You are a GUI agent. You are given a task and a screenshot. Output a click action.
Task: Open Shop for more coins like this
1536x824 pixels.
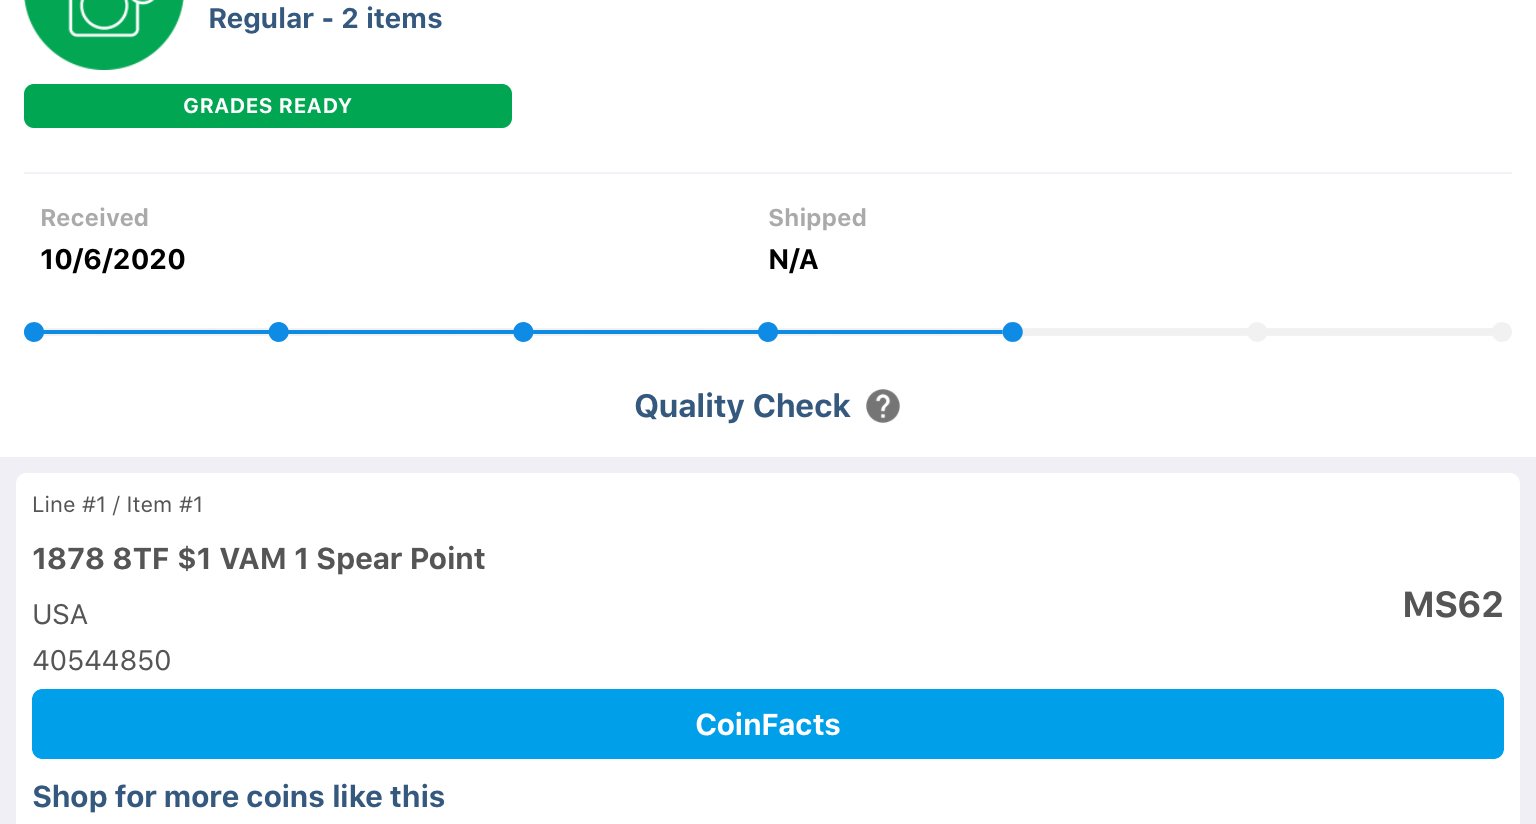(x=239, y=796)
